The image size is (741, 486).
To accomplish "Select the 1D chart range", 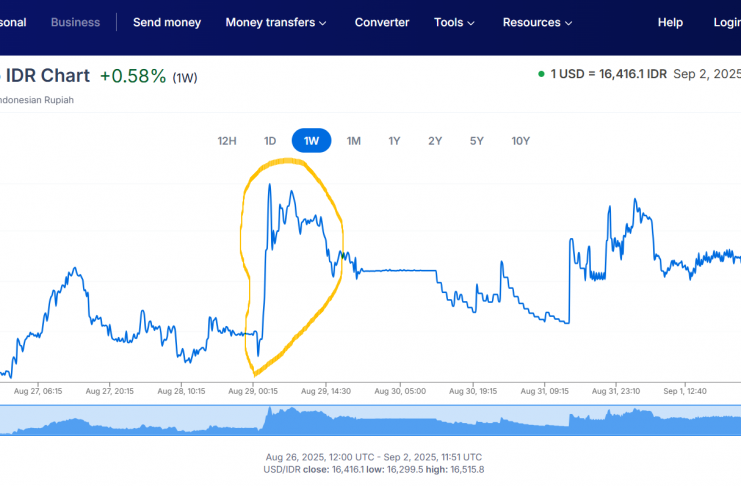I will (270, 141).
